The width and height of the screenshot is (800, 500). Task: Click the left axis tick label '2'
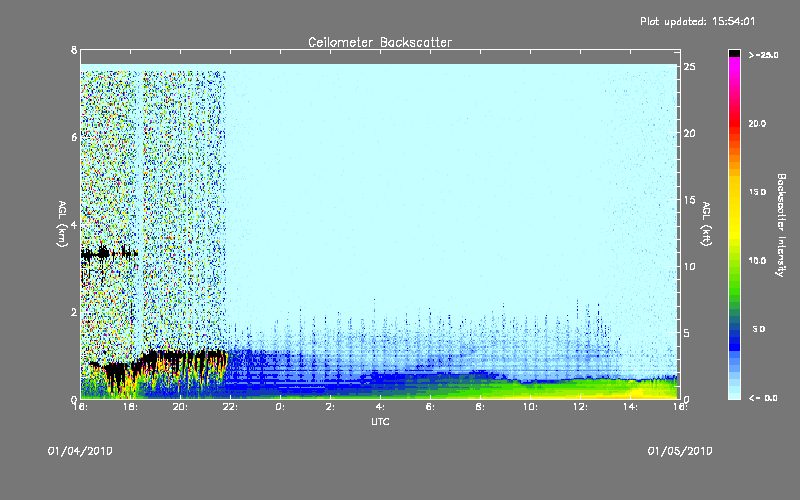[x=74, y=312]
